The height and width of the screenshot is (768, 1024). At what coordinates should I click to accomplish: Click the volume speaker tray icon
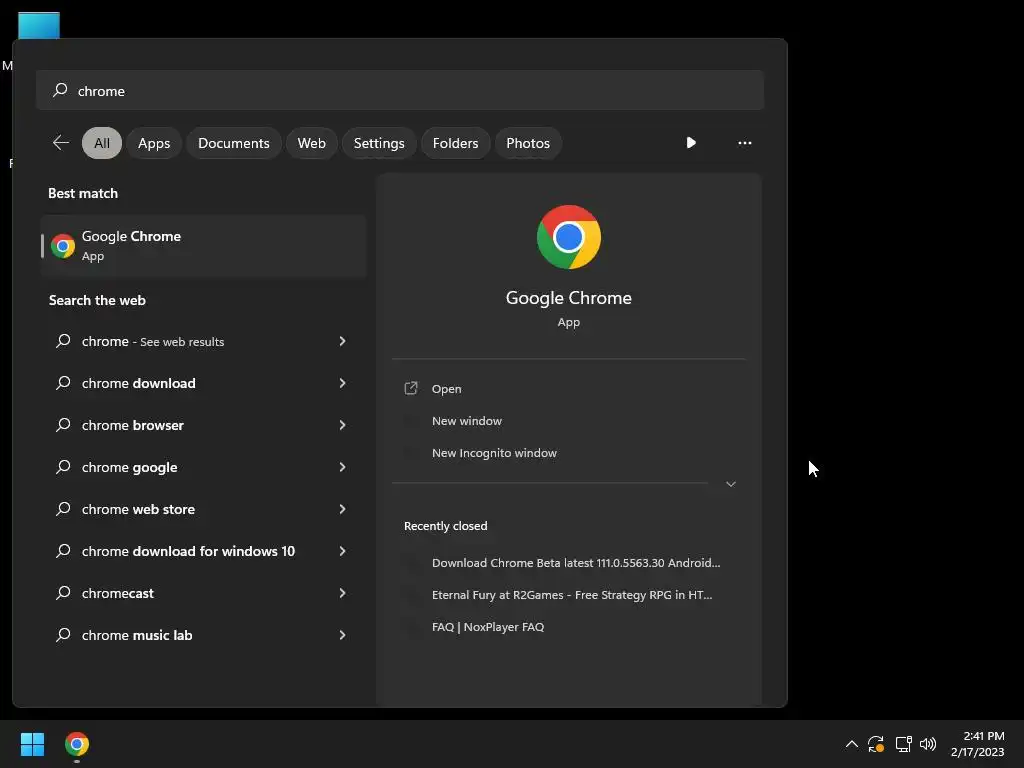(928, 744)
